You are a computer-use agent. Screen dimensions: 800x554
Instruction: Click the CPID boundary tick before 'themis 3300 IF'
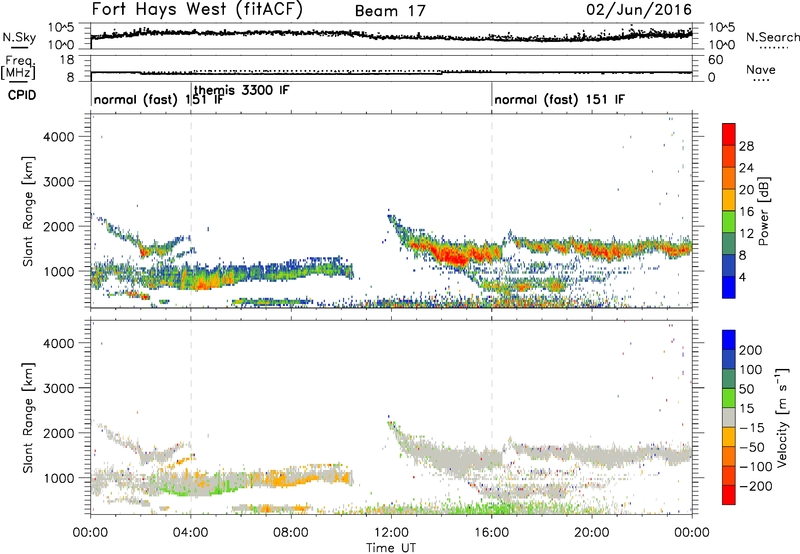[191, 94]
